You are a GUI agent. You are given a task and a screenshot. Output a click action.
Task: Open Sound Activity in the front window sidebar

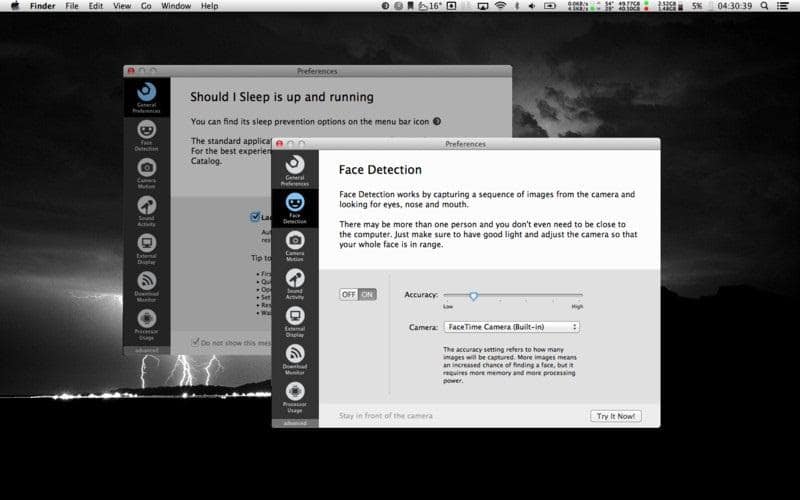pyautogui.click(x=294, y=283)
